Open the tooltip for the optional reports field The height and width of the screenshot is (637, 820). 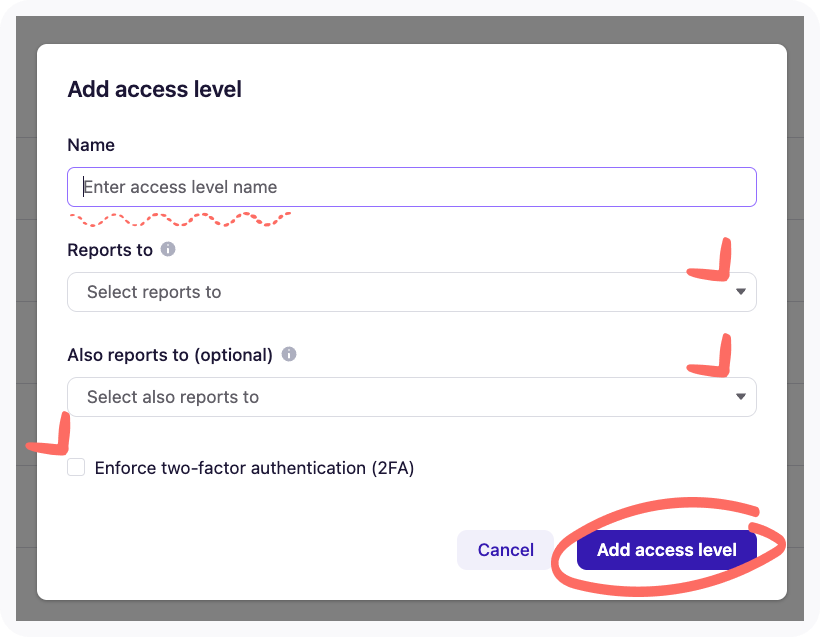click(x=288, y=355)
